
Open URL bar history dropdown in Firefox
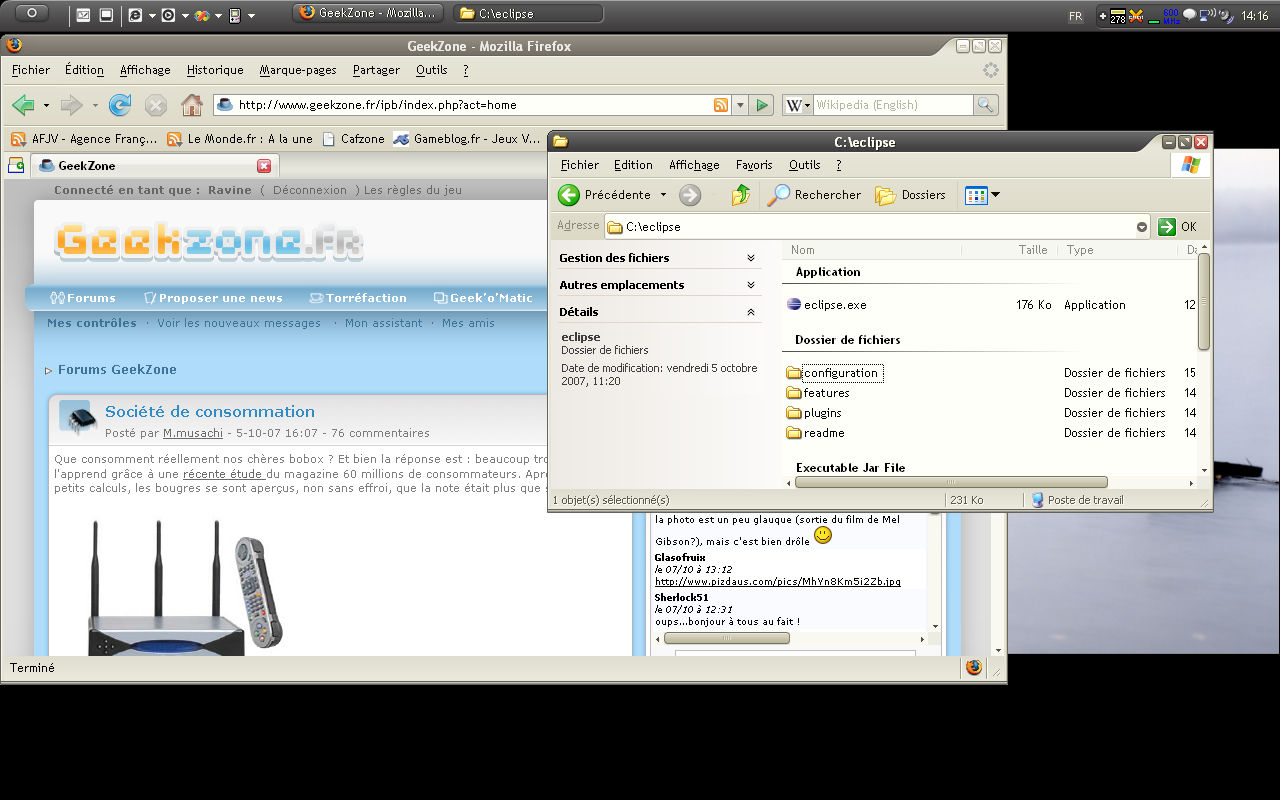(740, 105)
